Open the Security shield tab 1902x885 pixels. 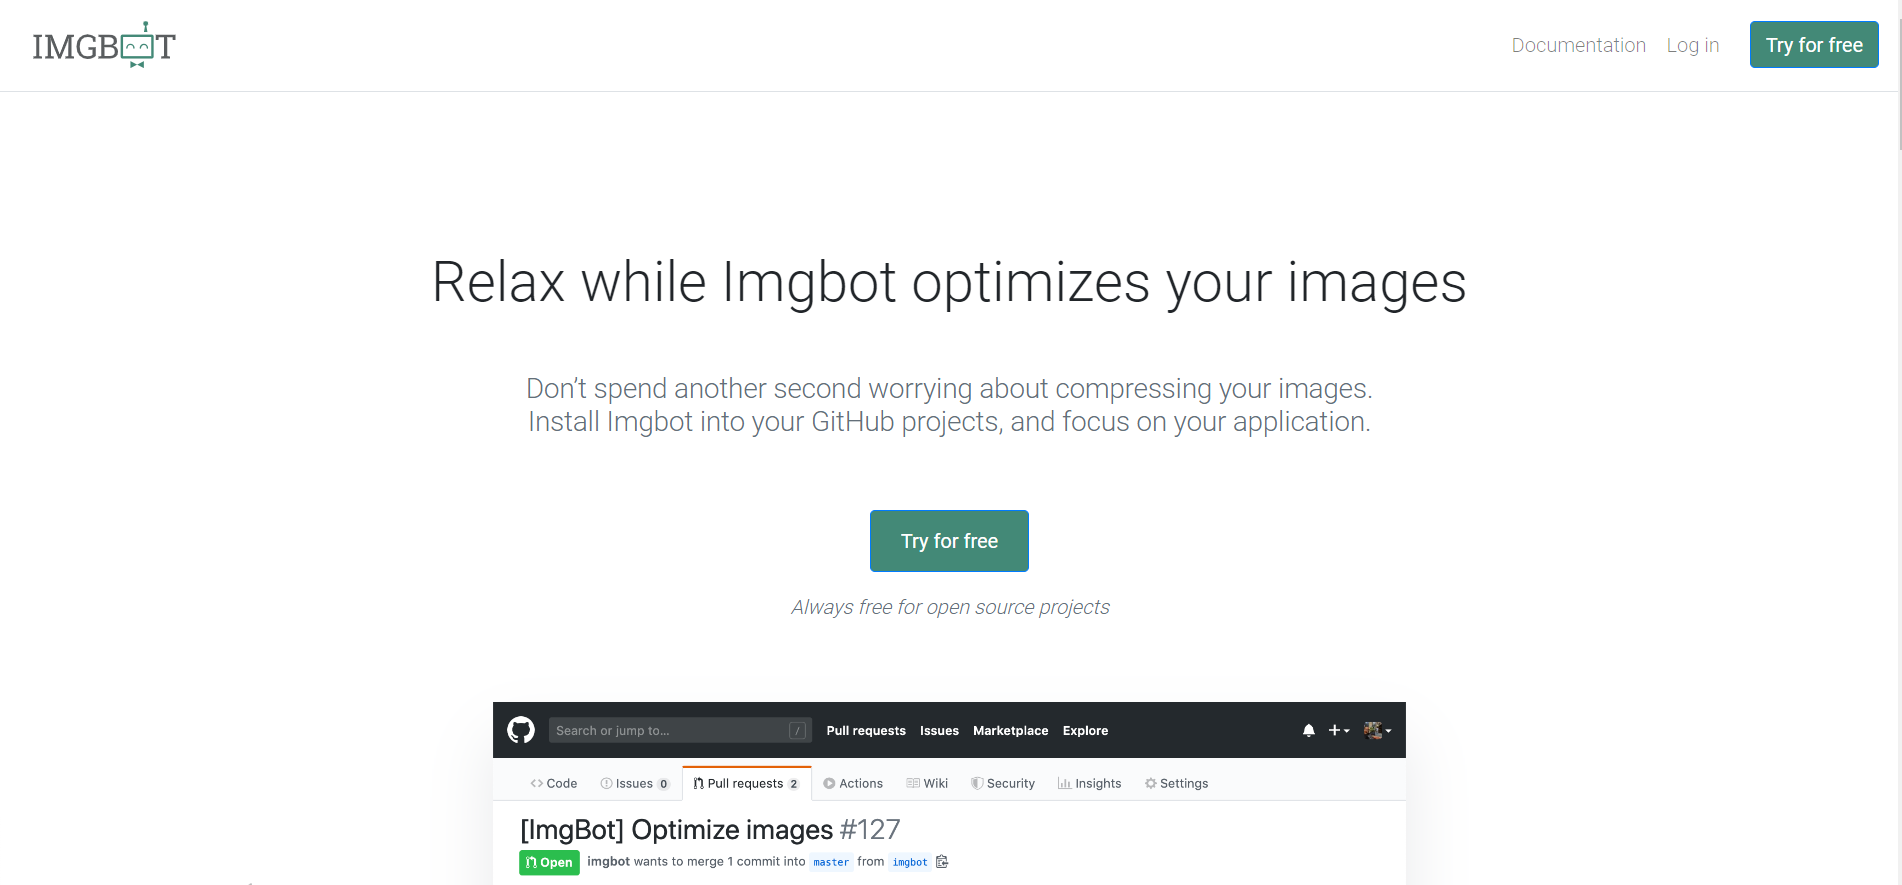[x=1002, y=784]
